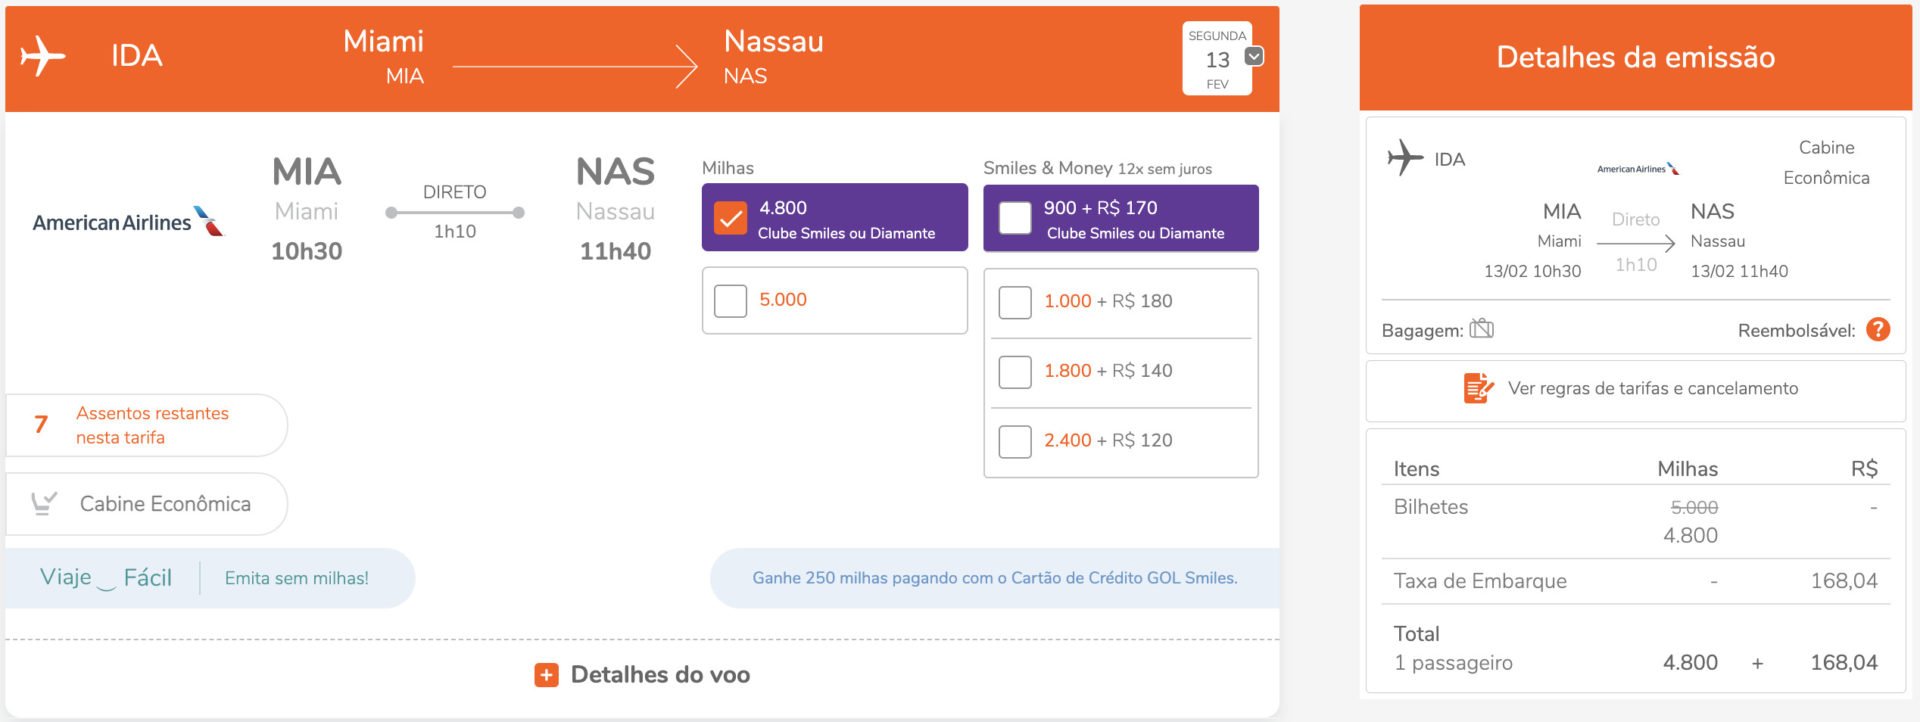Screen dimensions: 1920x722
Task: Click the airplane icon beside IDA header
Action: (x=42, y=56)
